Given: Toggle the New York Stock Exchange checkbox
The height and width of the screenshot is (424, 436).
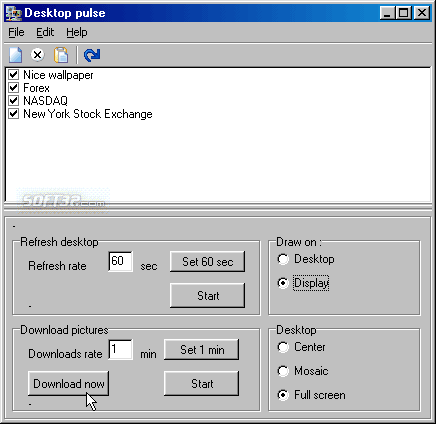Looking at the screenshot, I should (x=13, y=114).
